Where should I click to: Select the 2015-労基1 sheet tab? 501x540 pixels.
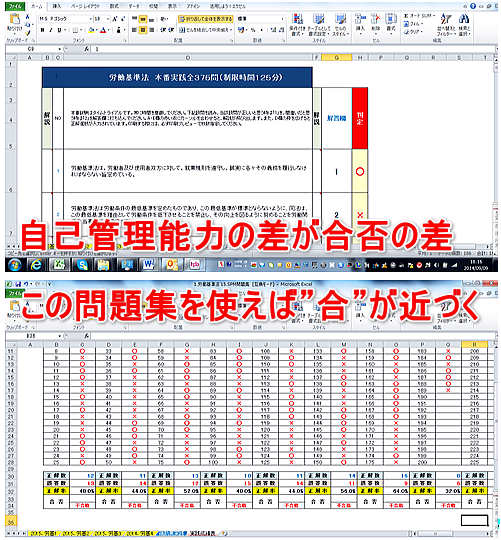click(x=43, y=533)
